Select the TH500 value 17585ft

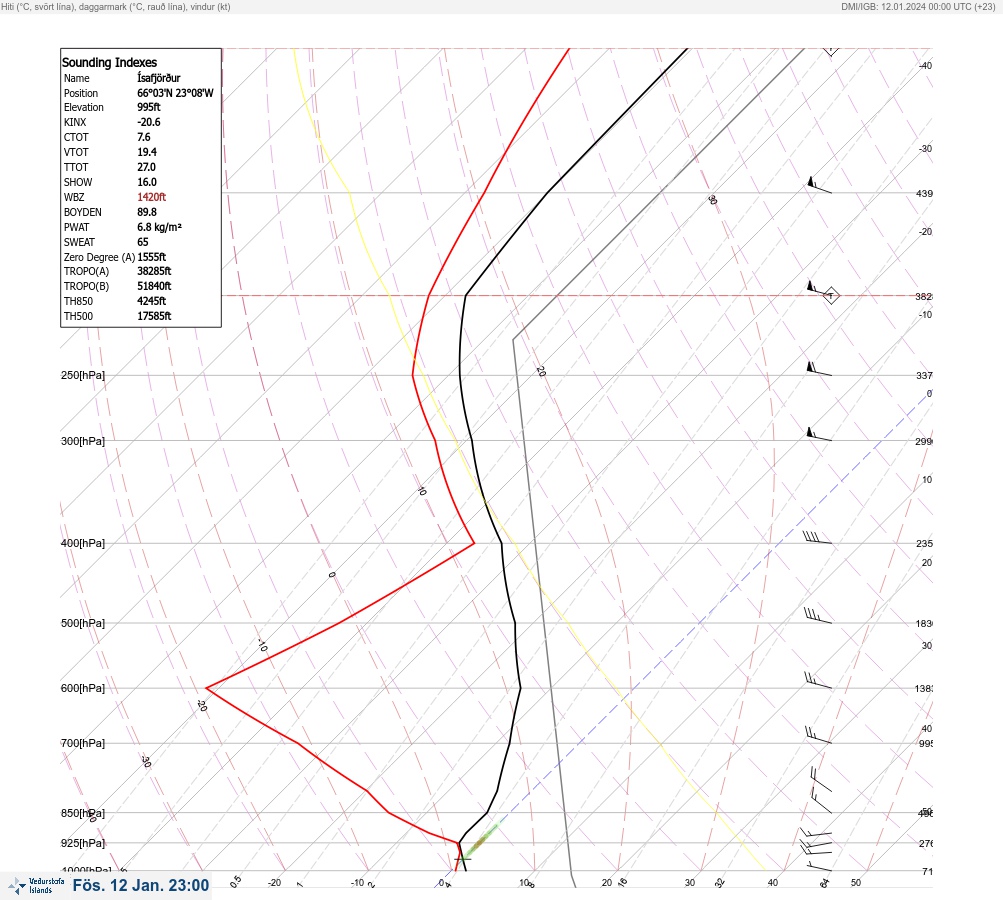click(x=154, y=316)
